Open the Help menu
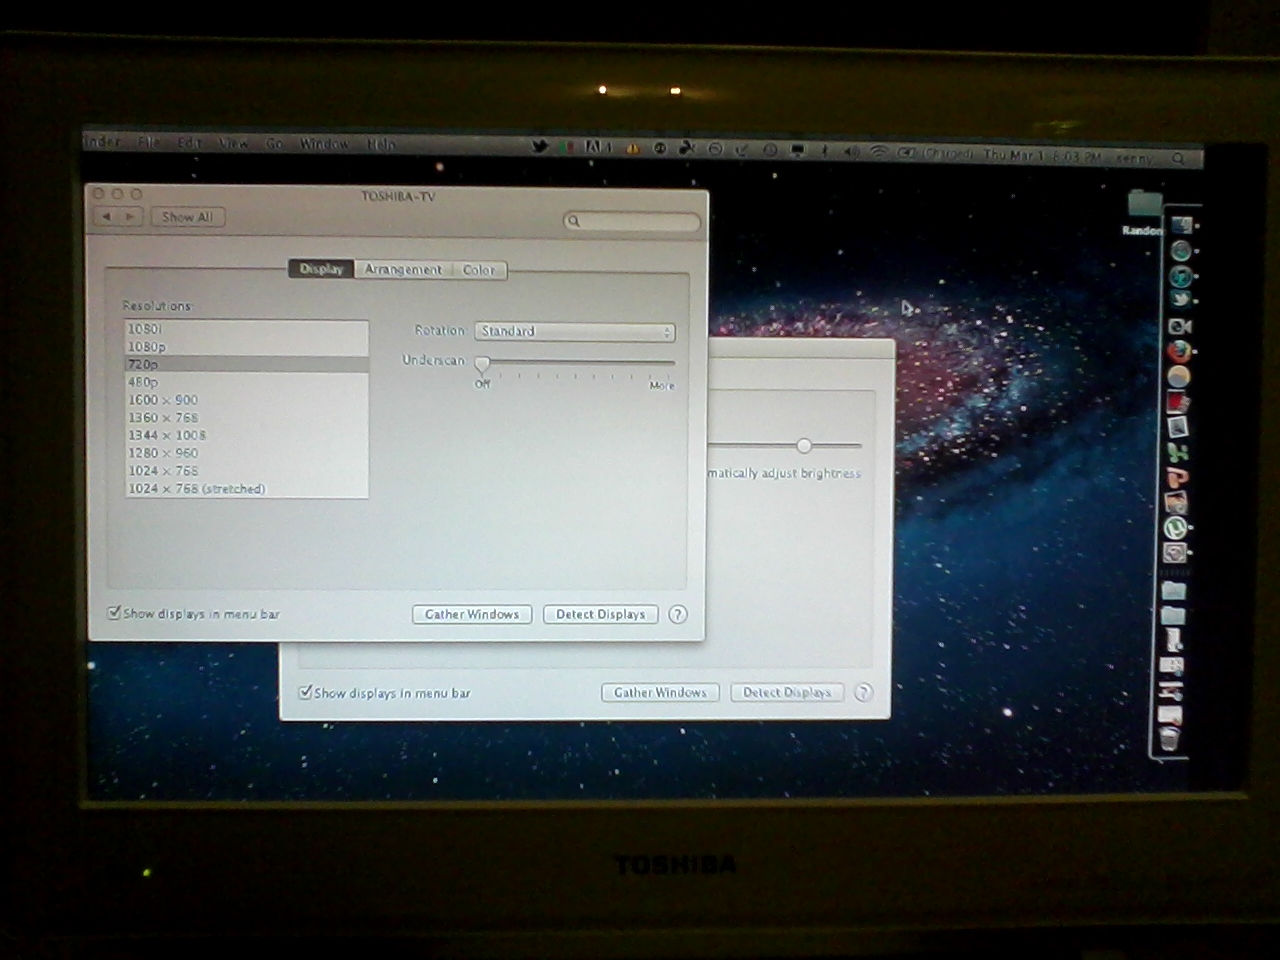The width and height of the screenshot is (1280, 960). [381, 144]
